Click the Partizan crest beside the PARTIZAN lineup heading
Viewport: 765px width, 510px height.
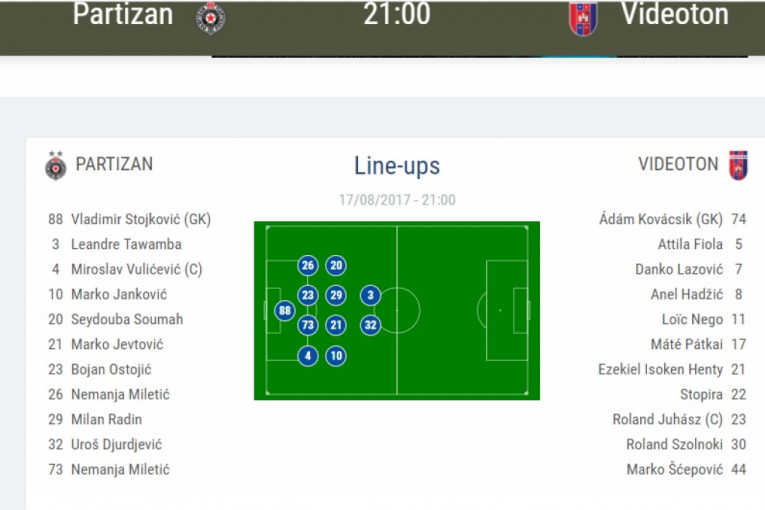(56, 165)
